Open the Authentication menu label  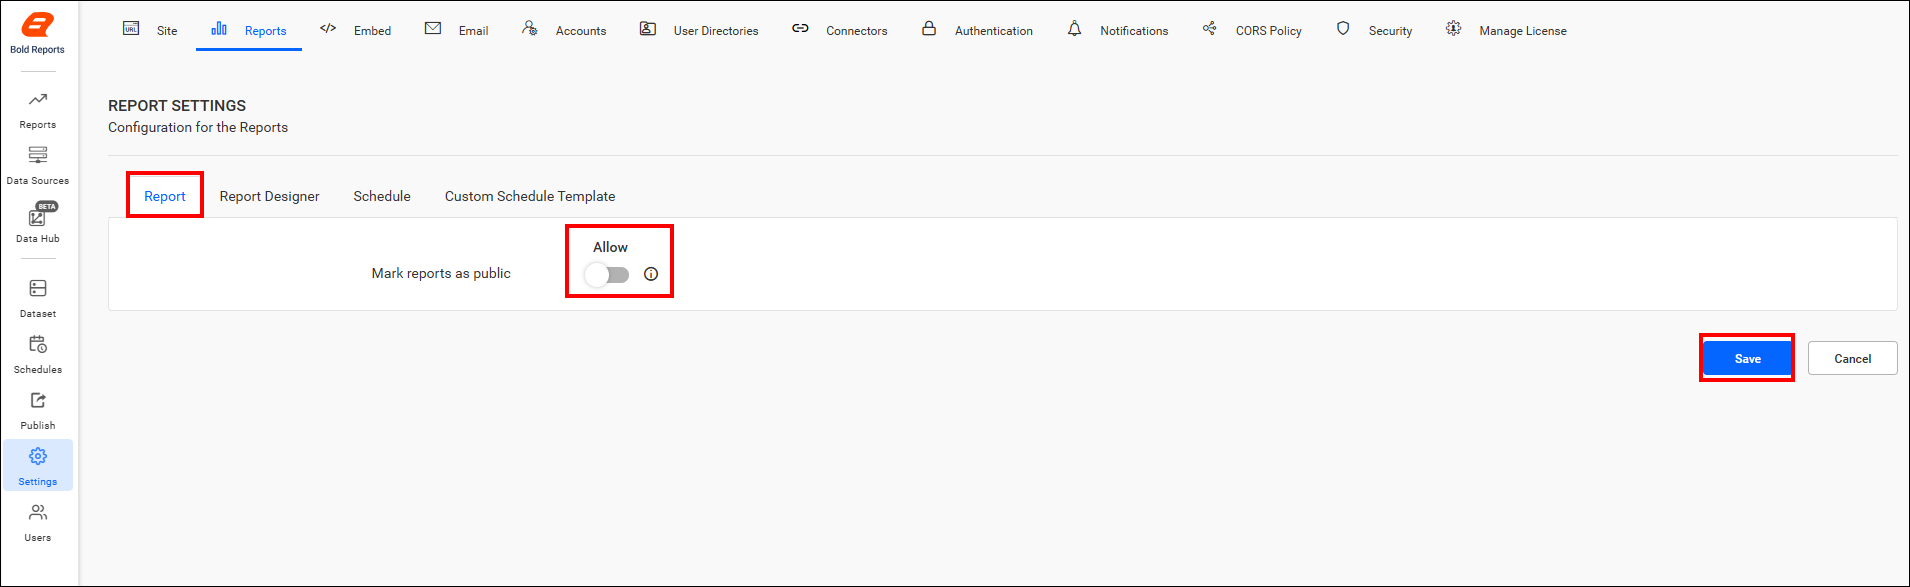994,31
